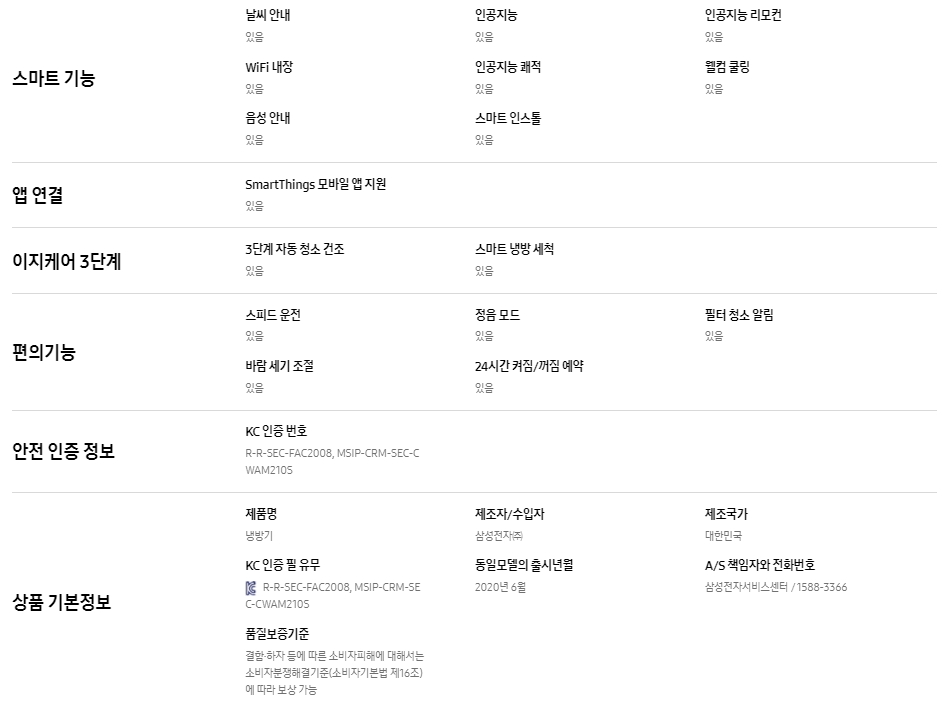Click the 웰컴 쿨링 feature label

pos(727,67)
